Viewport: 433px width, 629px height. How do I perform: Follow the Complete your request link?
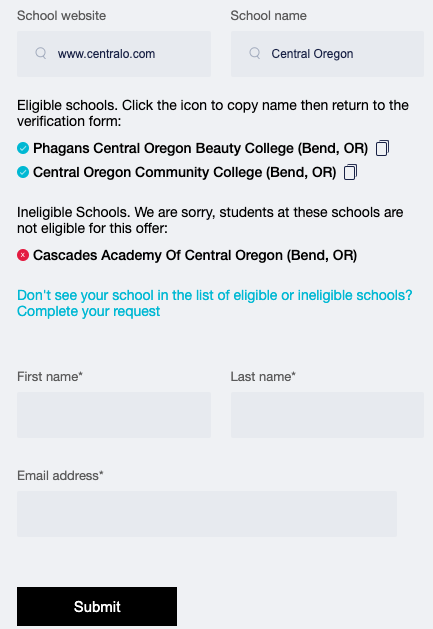(x=88, y=311)
